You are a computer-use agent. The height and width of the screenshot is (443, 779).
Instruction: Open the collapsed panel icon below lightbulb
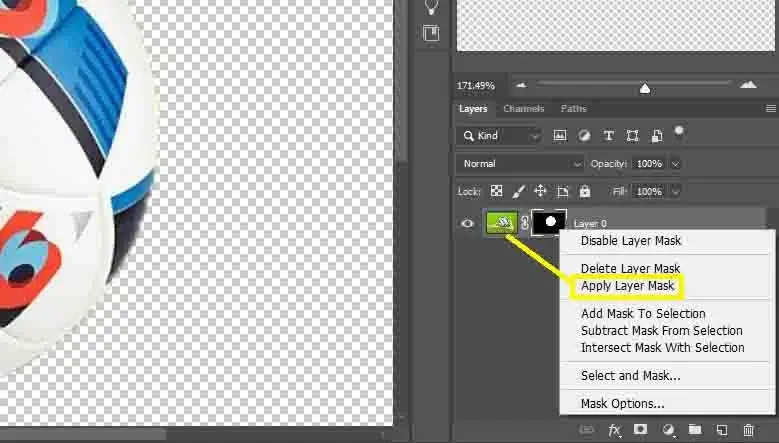point(431,33)
